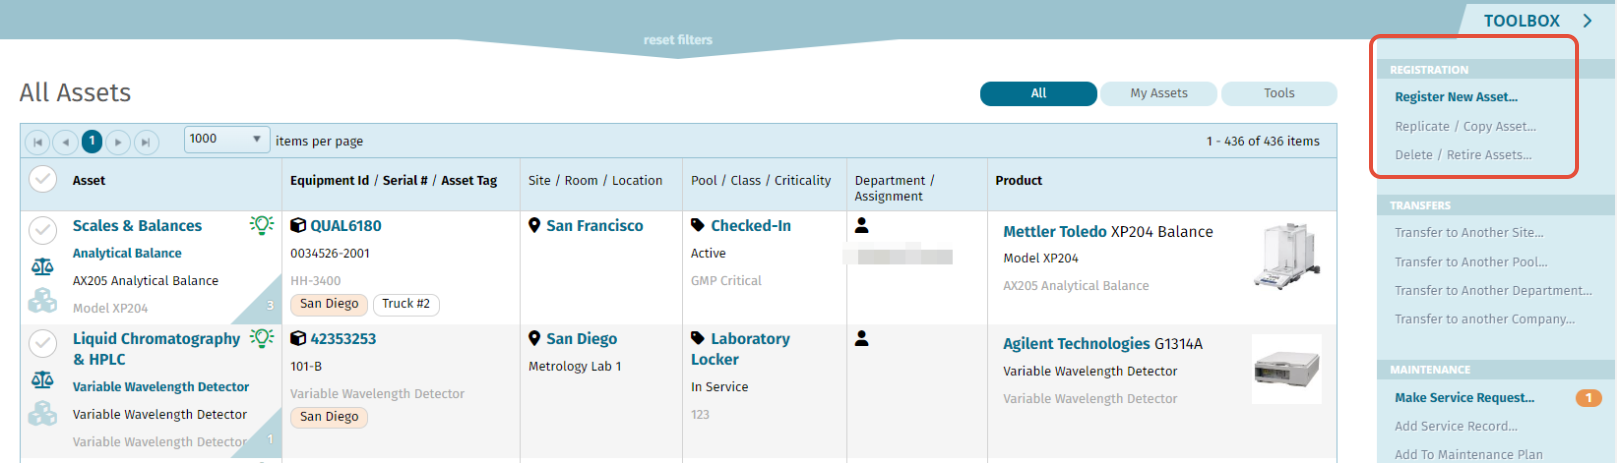Jump to the last page of assets

pyautogui.click(x=146, y=142)
